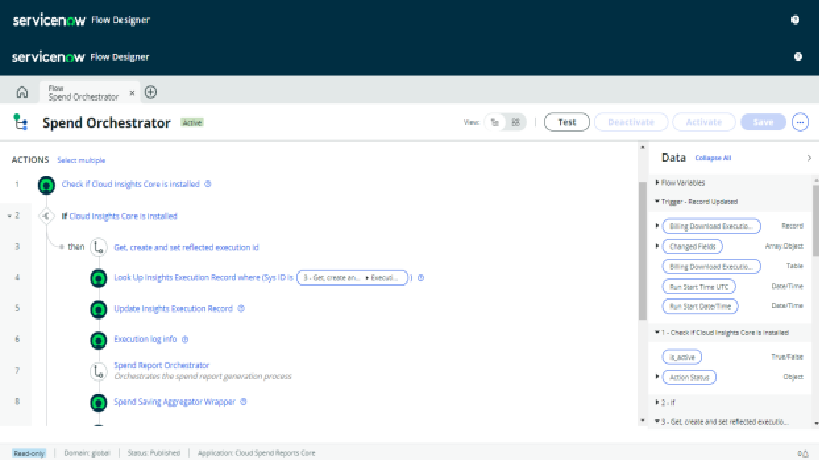The image size is (819, 460).
Task: Click step 1 action icon
Action: [x=46, y=185]
